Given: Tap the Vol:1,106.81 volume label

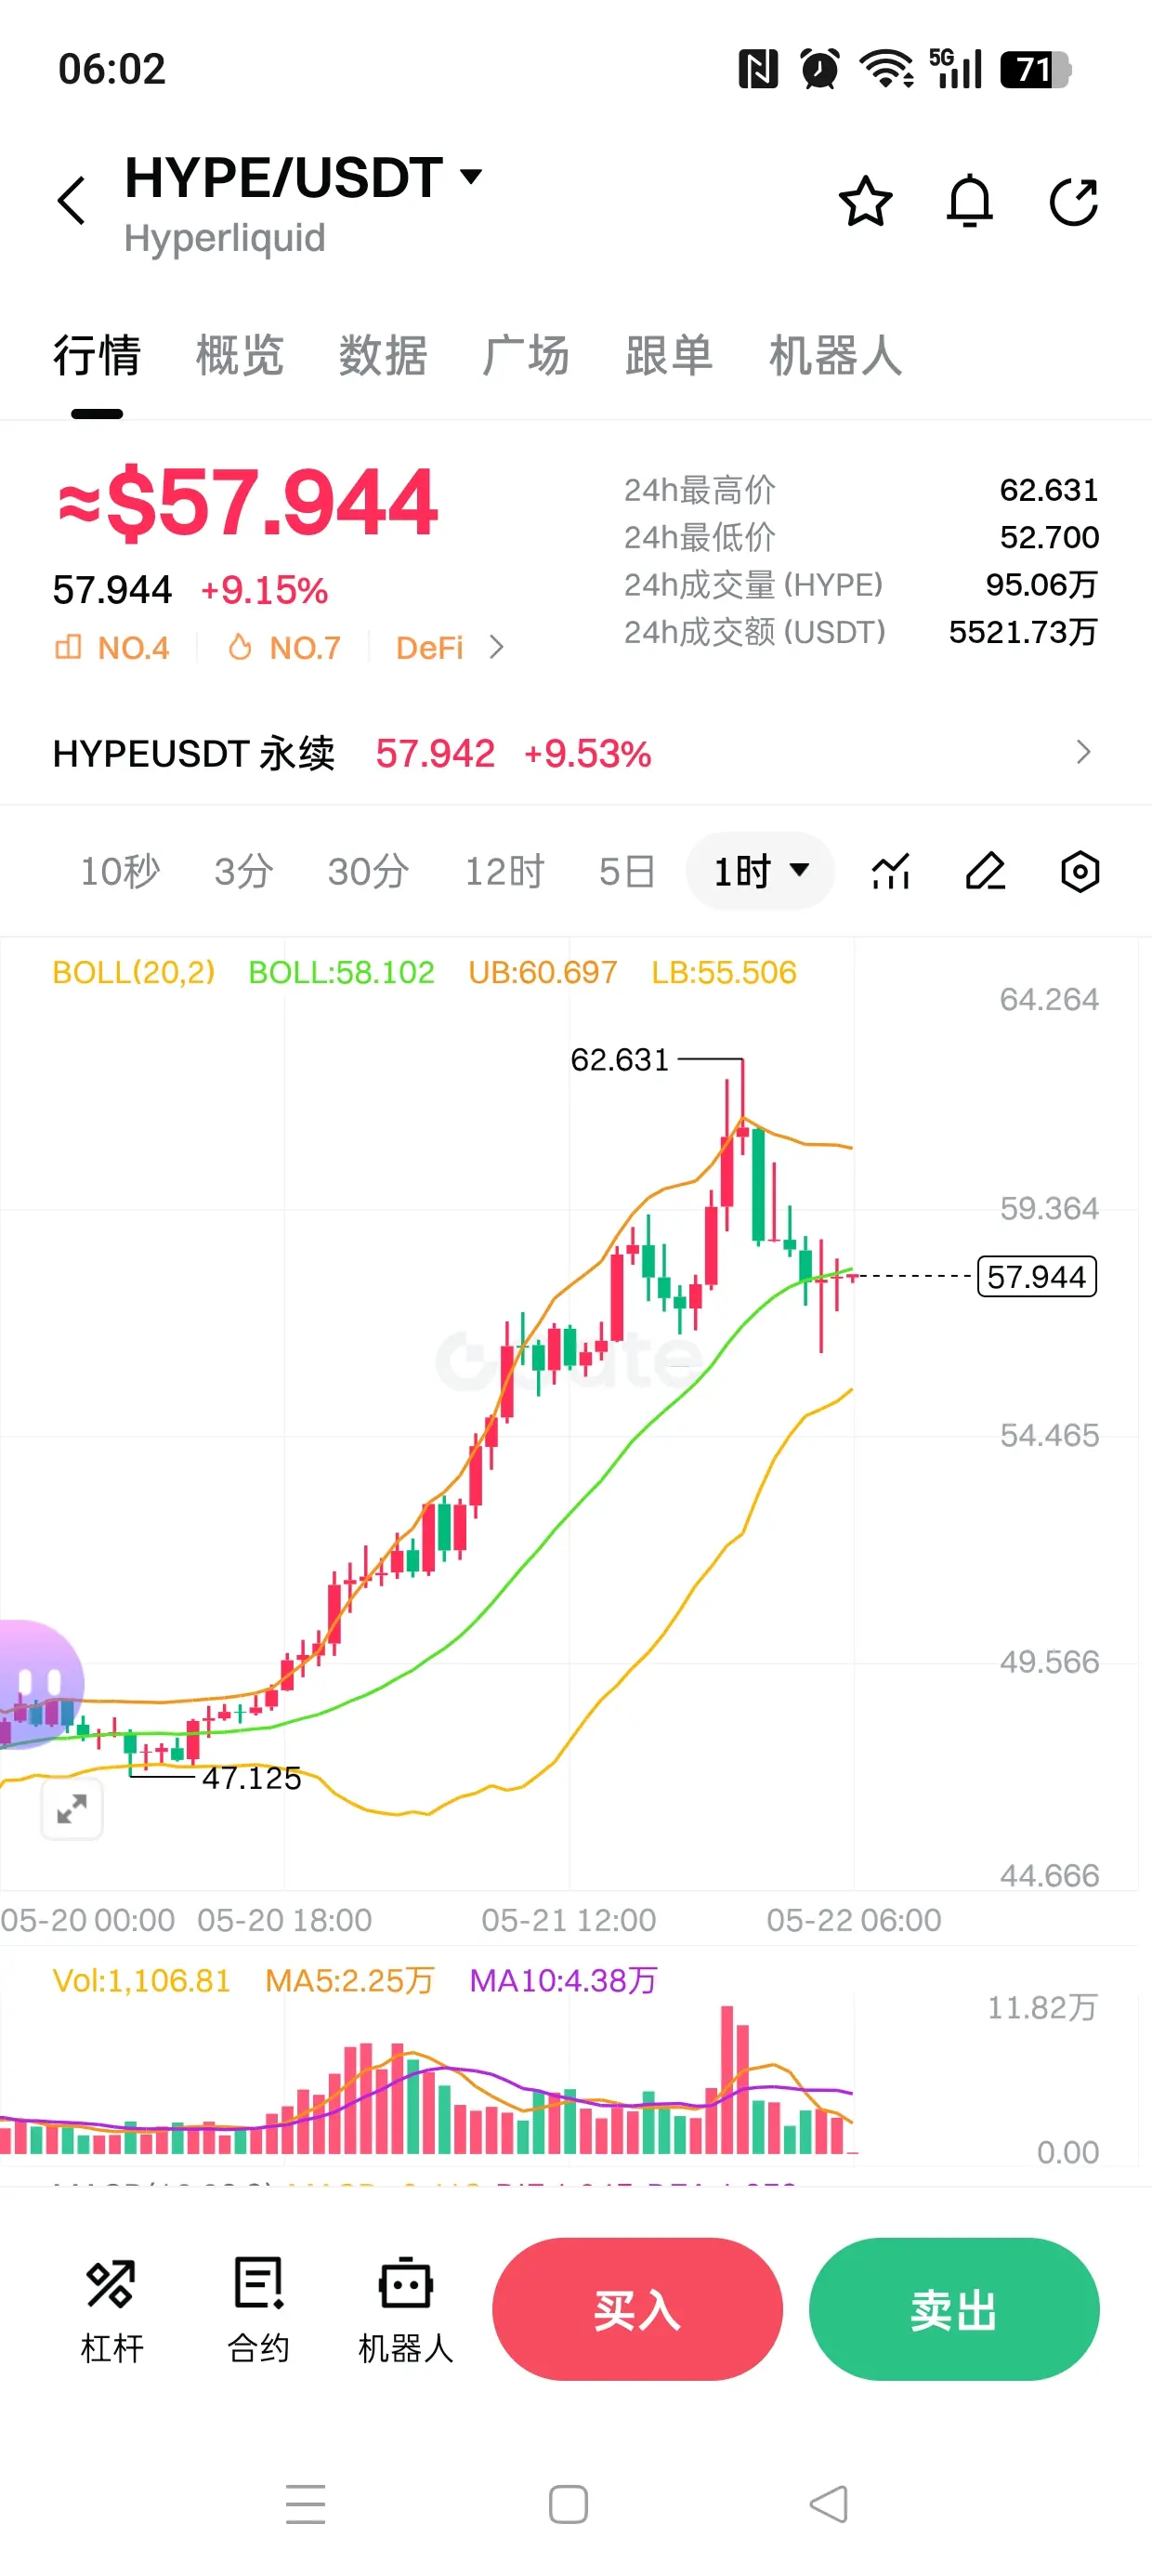Looking at the screenshot, I should pos(141,1980).
